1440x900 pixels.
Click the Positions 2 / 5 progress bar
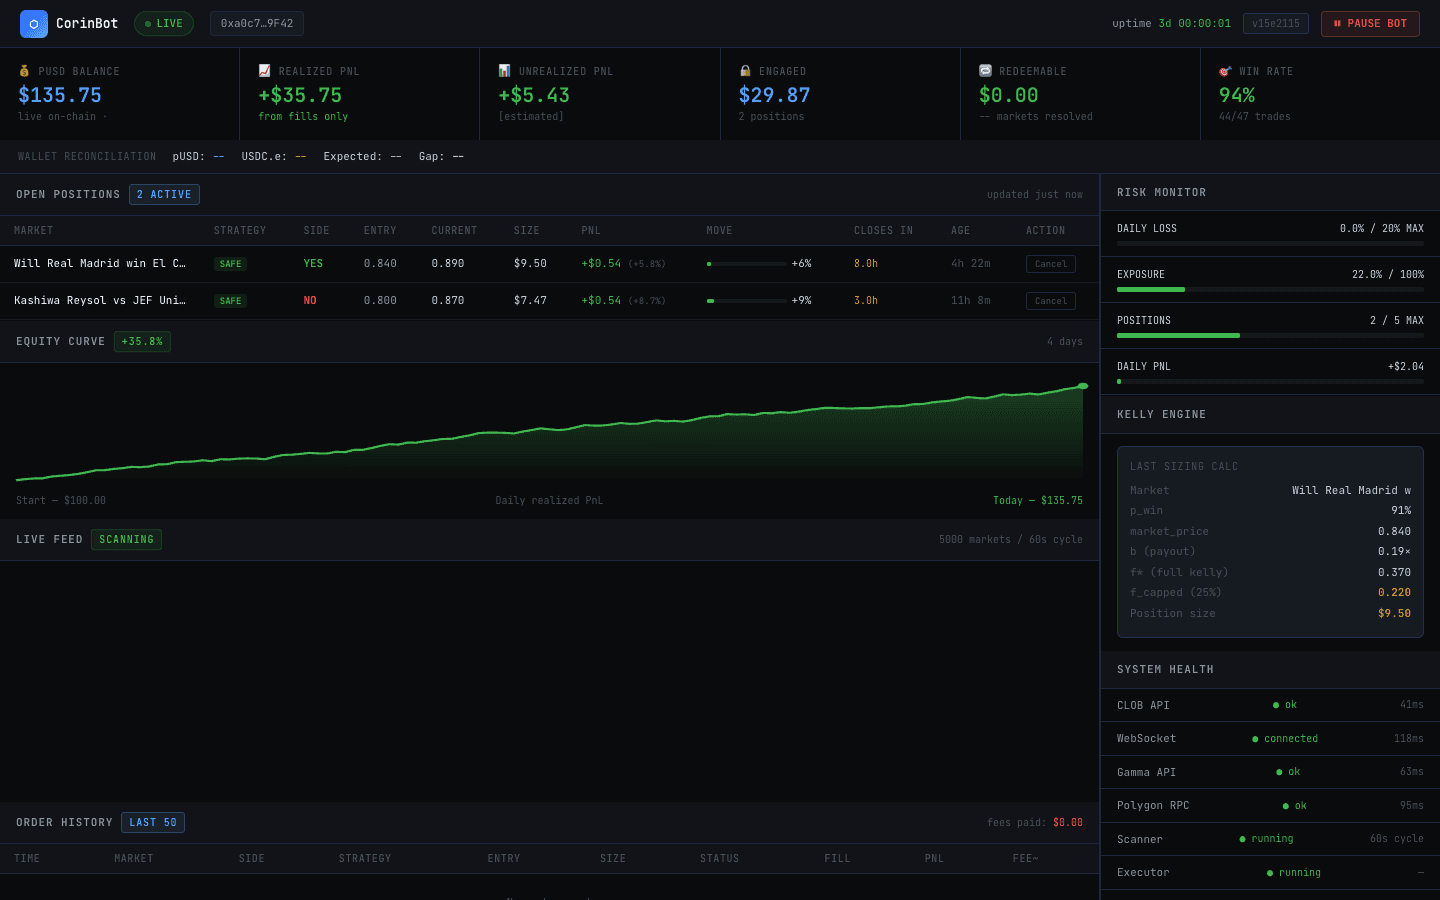pyautogui.click(x=1270, y=336)
